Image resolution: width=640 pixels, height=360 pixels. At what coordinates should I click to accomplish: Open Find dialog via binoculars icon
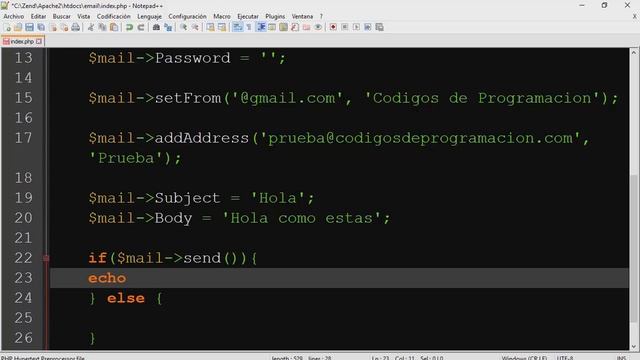[x=156, y=27]
